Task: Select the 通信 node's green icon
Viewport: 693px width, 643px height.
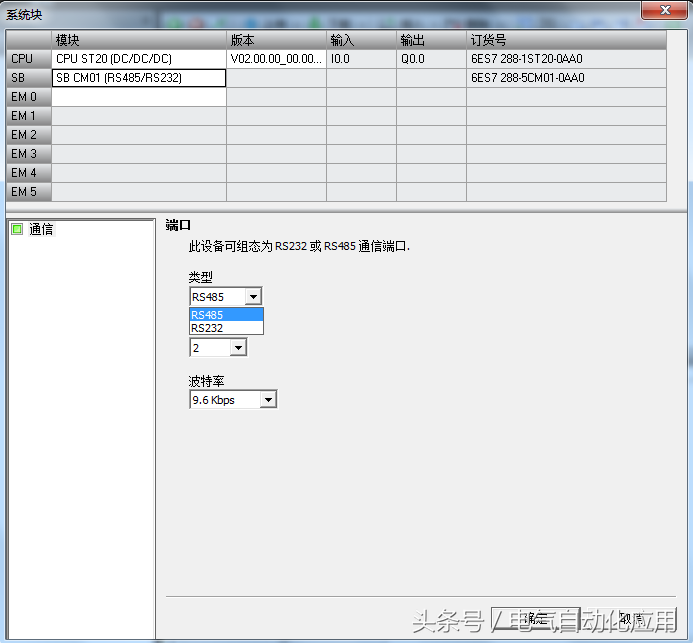Action: (17, 230)
